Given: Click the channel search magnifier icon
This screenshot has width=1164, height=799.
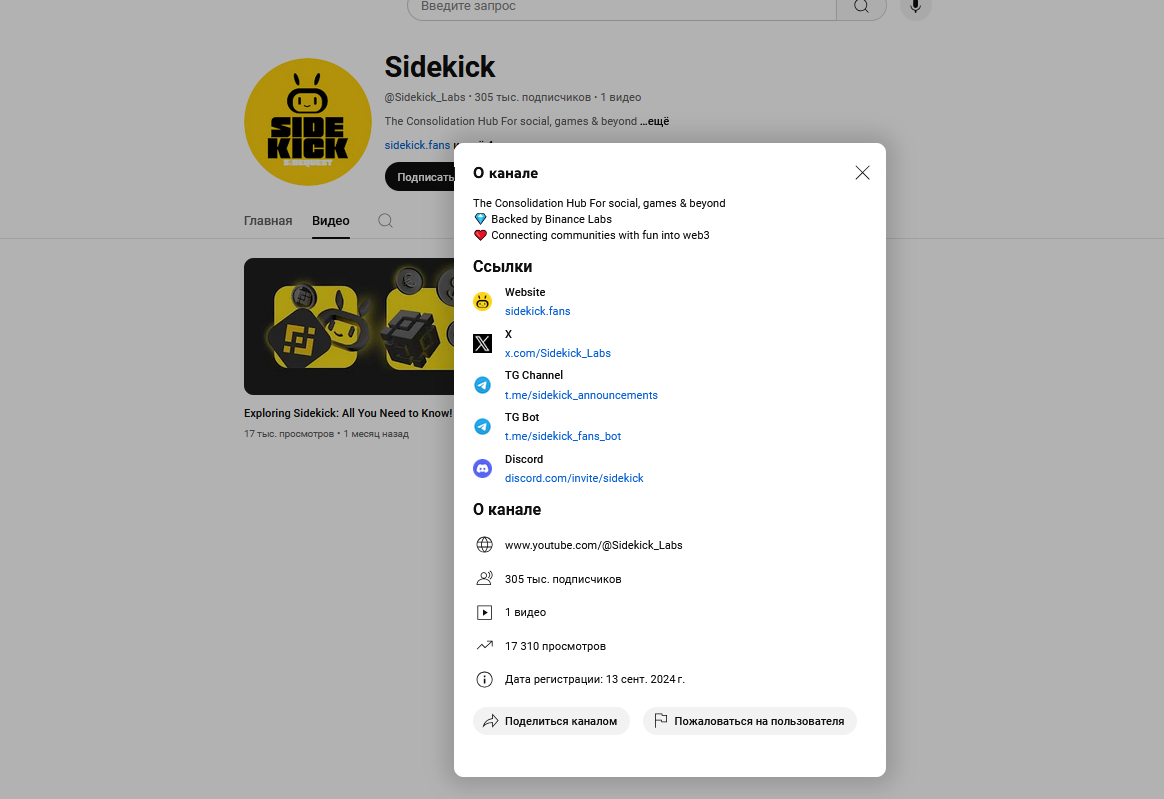Looking at the screenshot, I should [x=385, y=221].
